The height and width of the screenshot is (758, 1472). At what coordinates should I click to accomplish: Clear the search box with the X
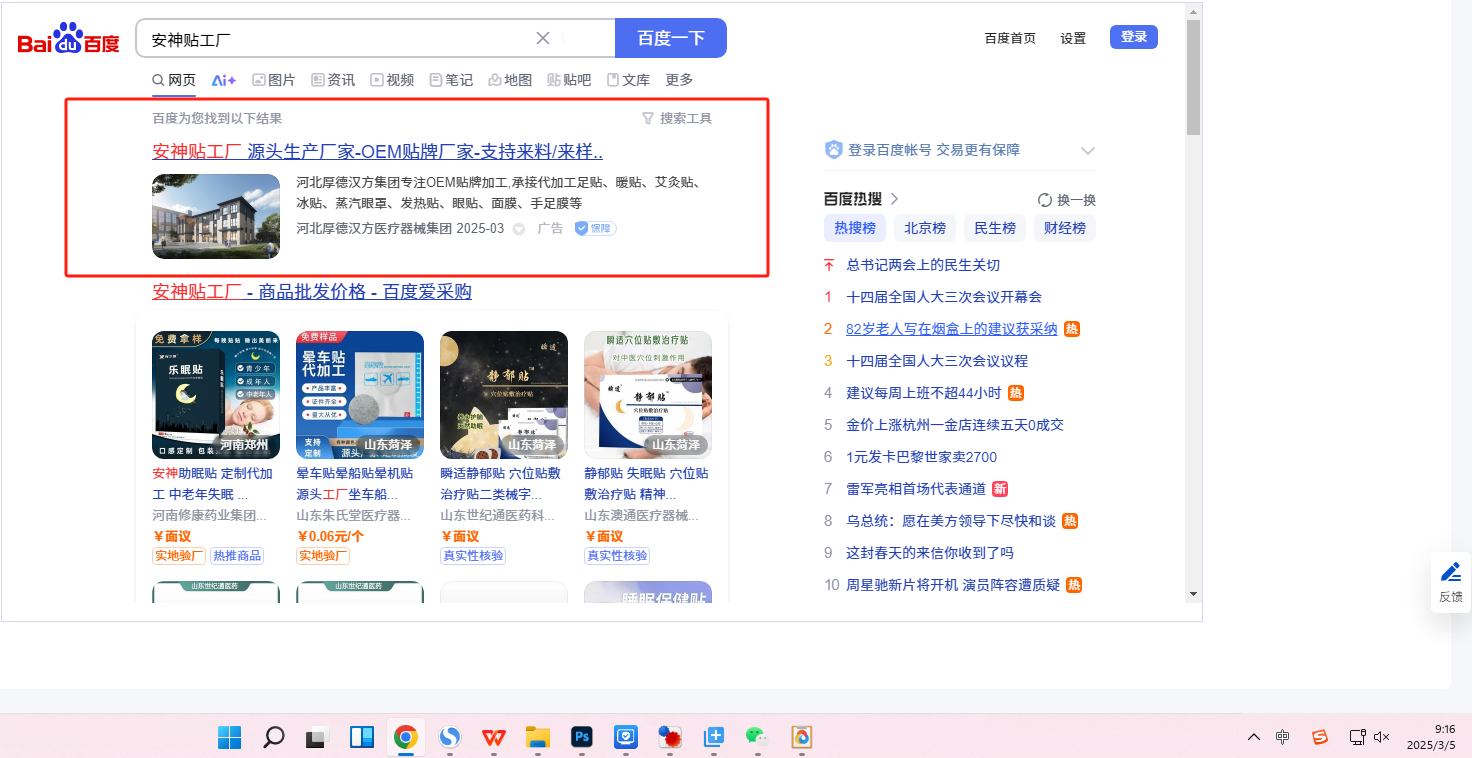point(543,38)
